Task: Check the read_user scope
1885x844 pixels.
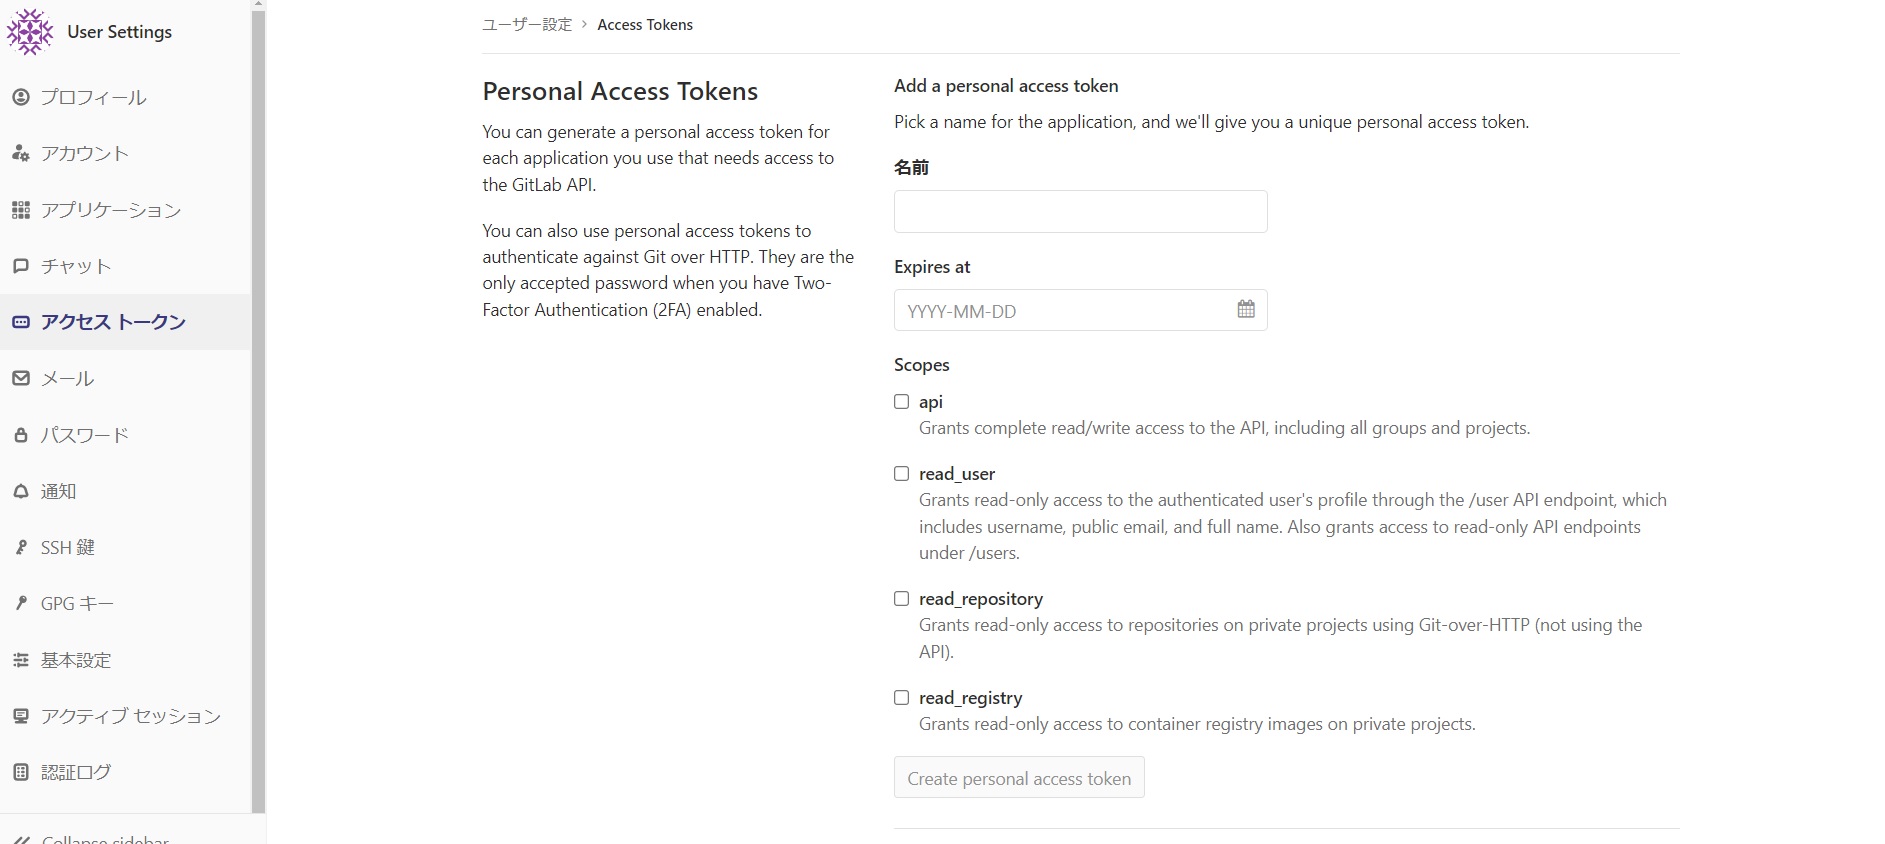Action: (901, 474)
